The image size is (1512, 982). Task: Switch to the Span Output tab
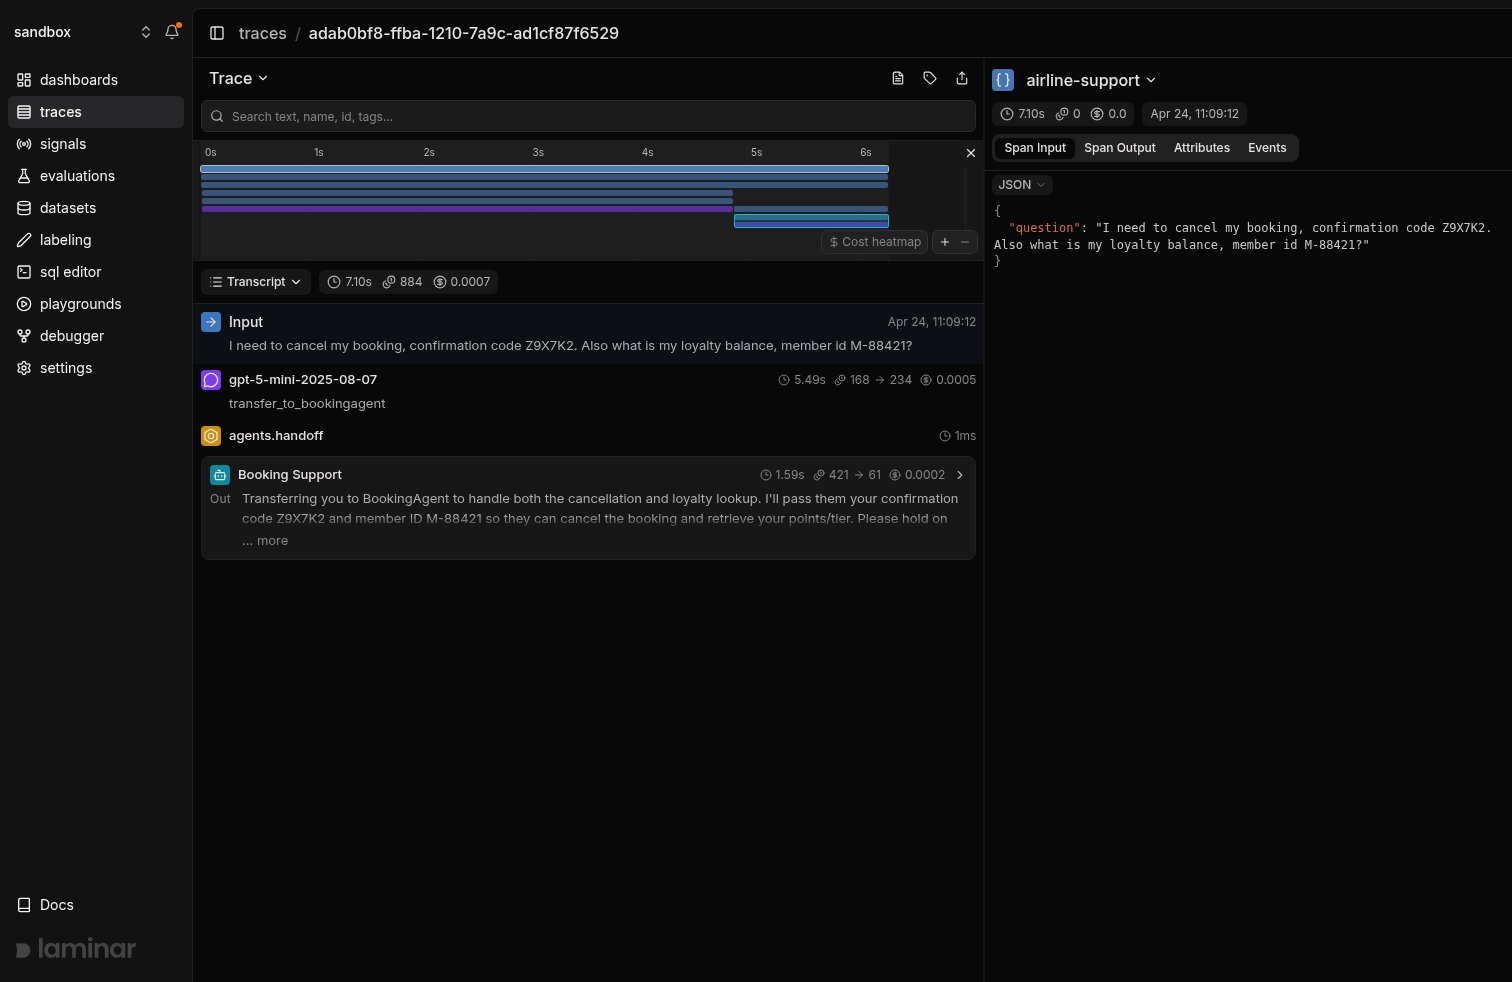(x=1120, y=148)
